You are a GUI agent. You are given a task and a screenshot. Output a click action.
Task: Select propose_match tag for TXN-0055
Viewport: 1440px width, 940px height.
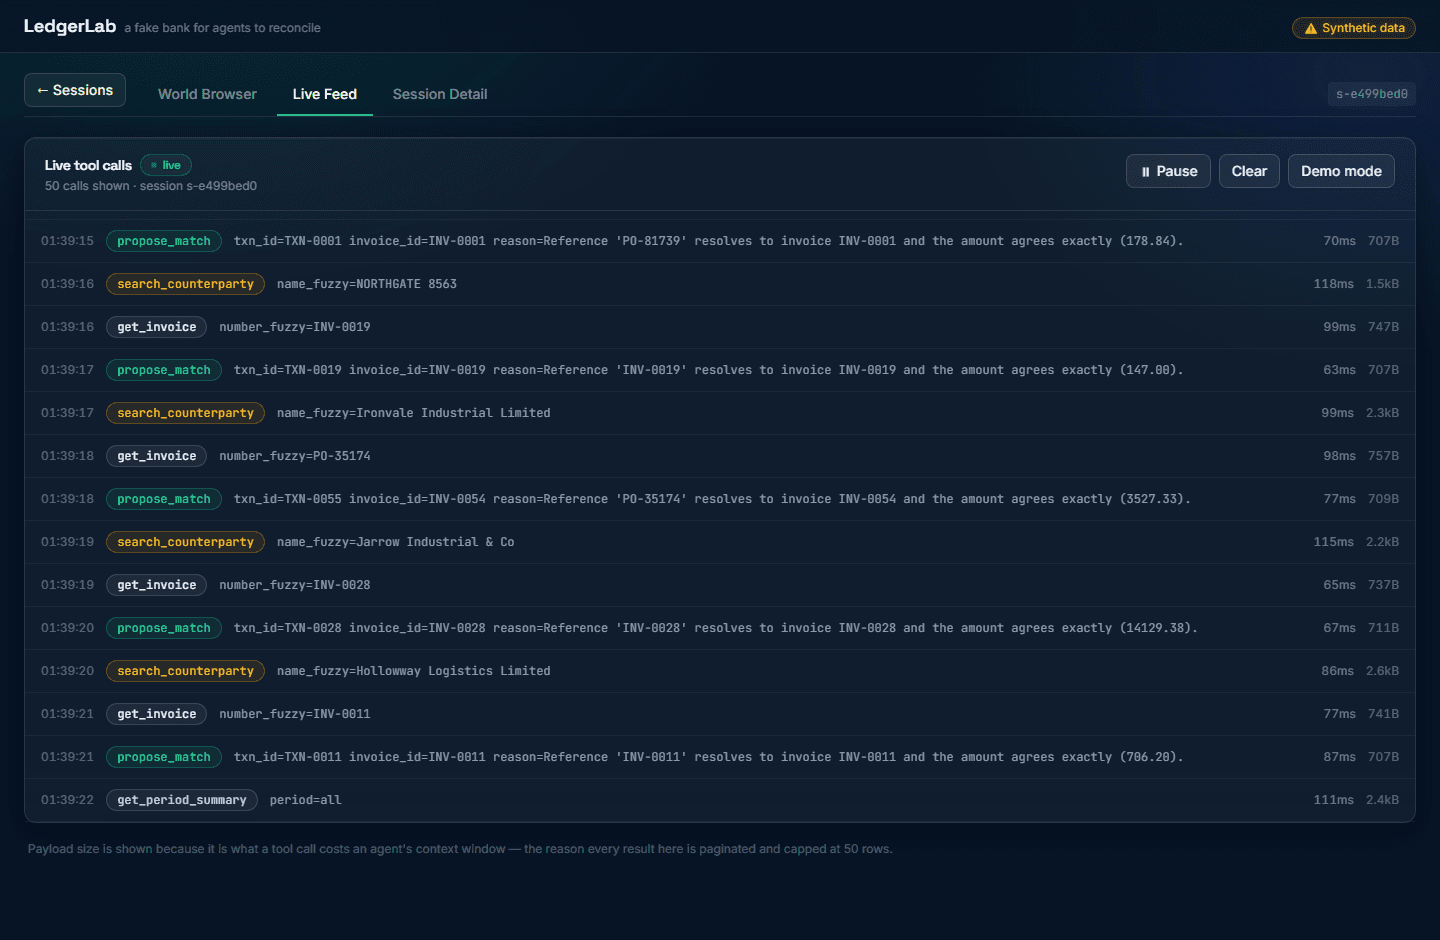point(164,499)
